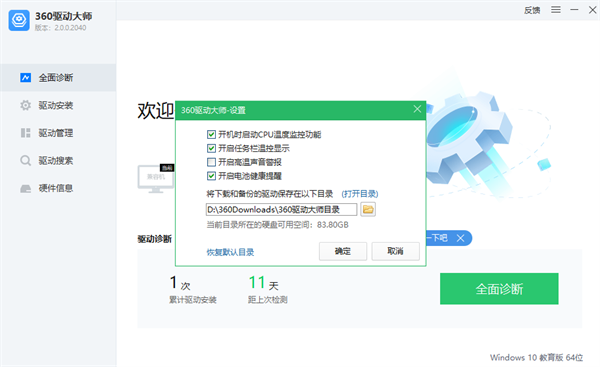Open the hamburger main menu icon
Image resolution: width=600 pixels, height=367 pixels.
(x=556, y=10)
